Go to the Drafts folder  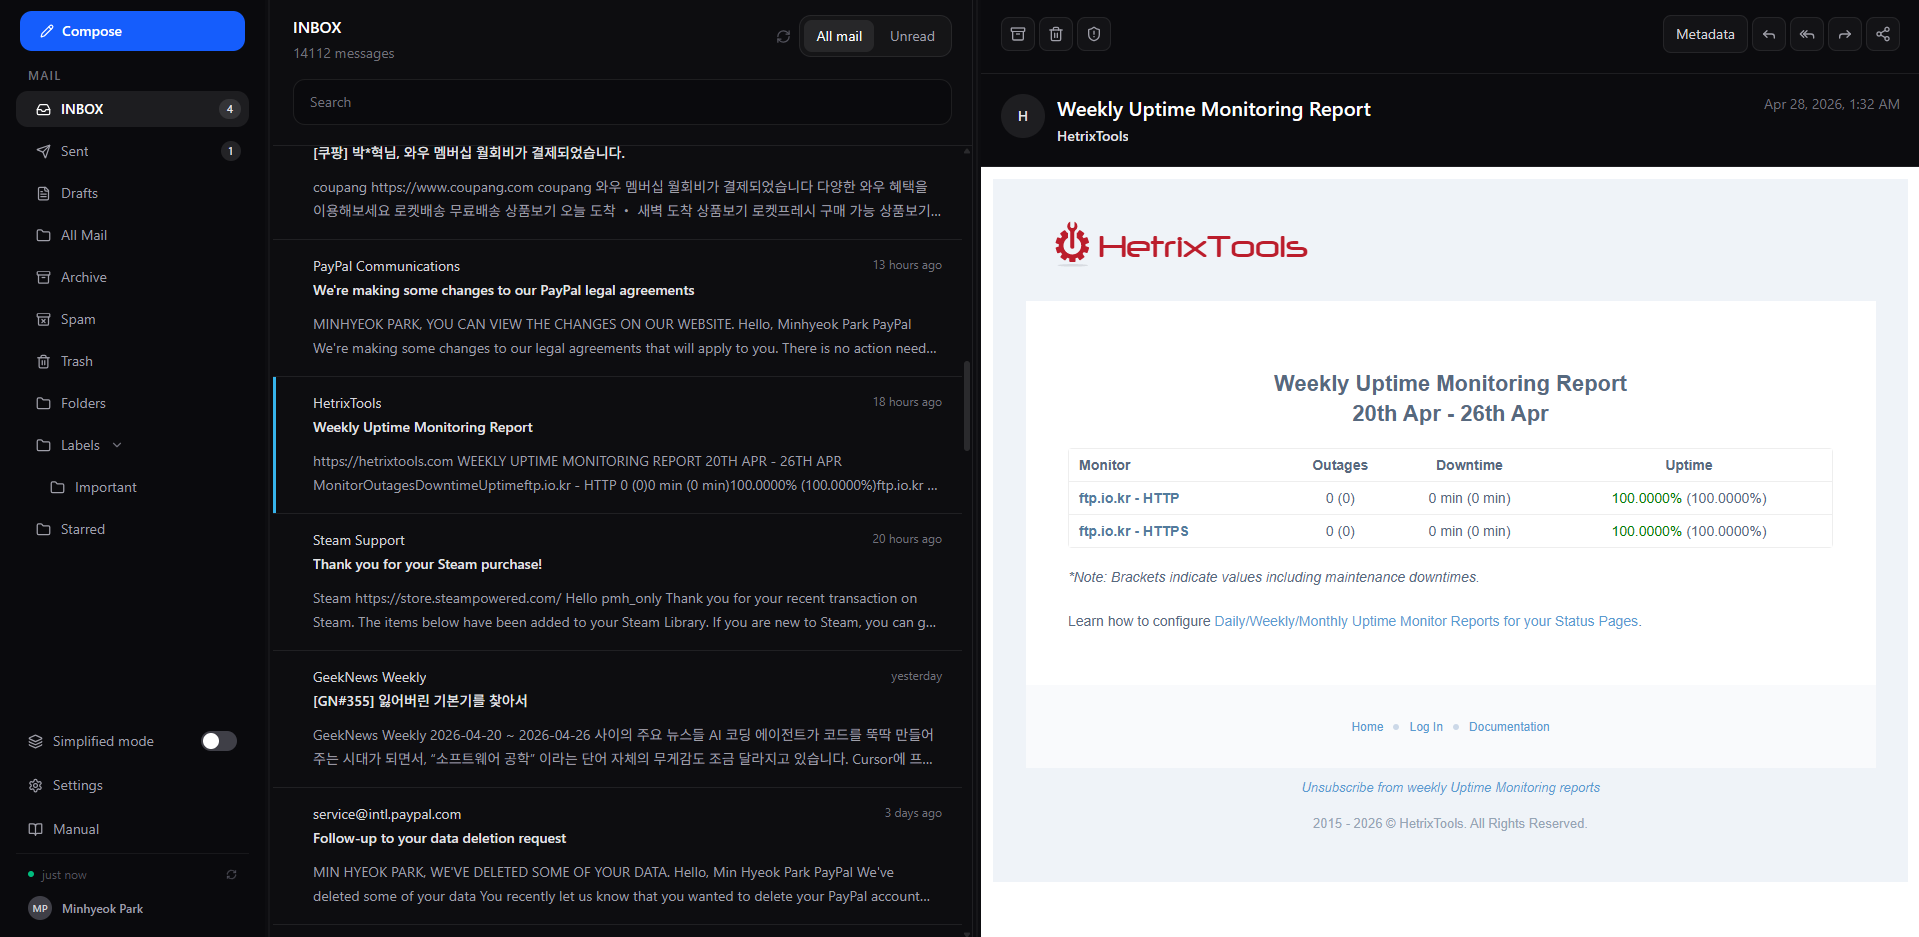tap(132, 193)
